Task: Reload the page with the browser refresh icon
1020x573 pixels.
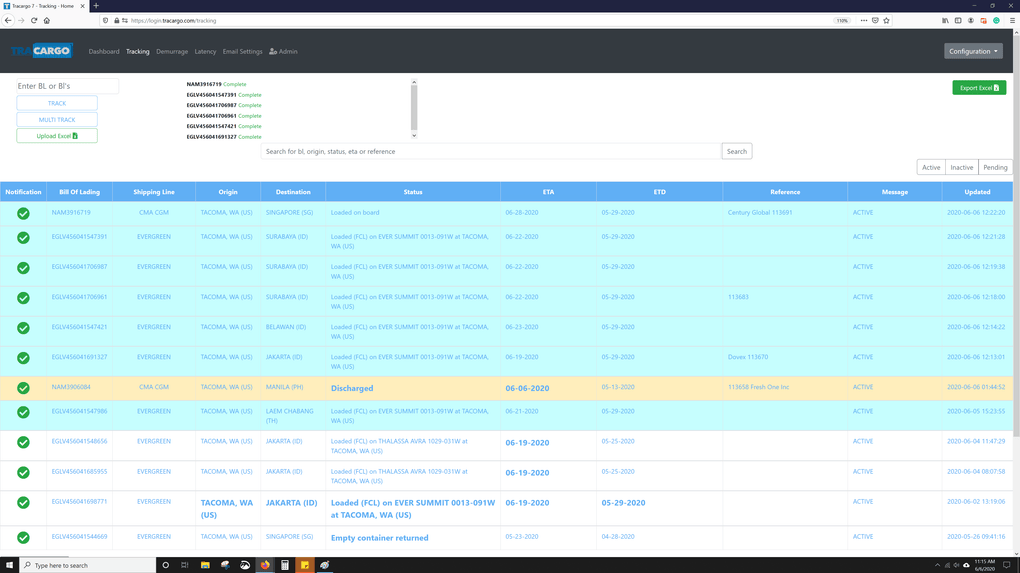Action: pos(34,20)
